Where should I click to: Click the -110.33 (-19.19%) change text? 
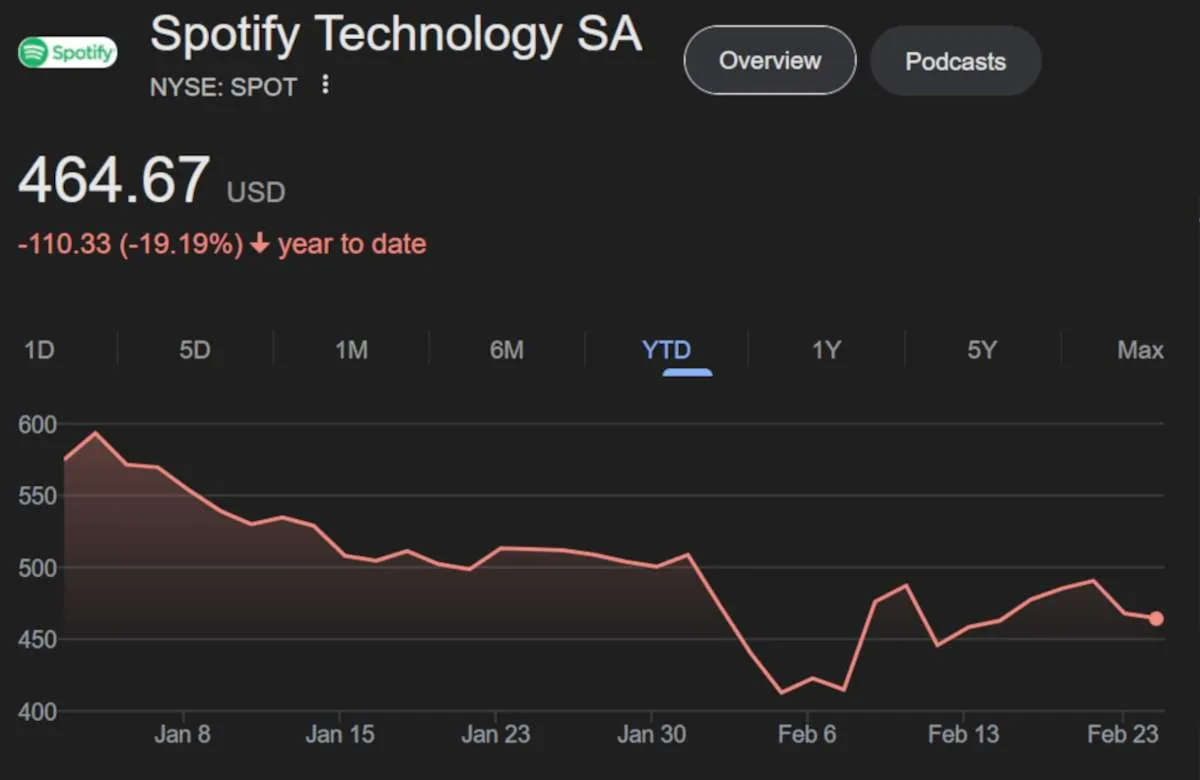130,244
